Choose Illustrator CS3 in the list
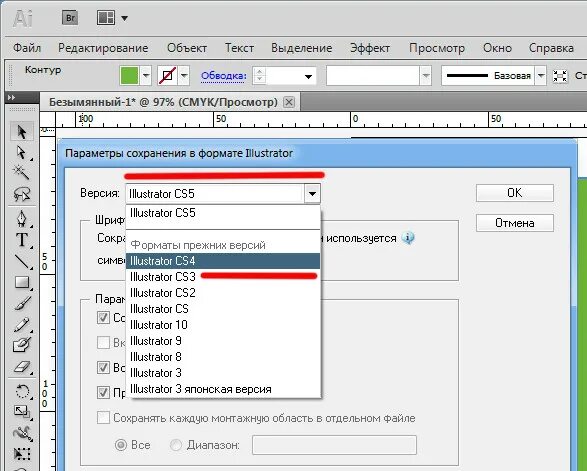This screenshot has height=471, width=587. (223, 277)
